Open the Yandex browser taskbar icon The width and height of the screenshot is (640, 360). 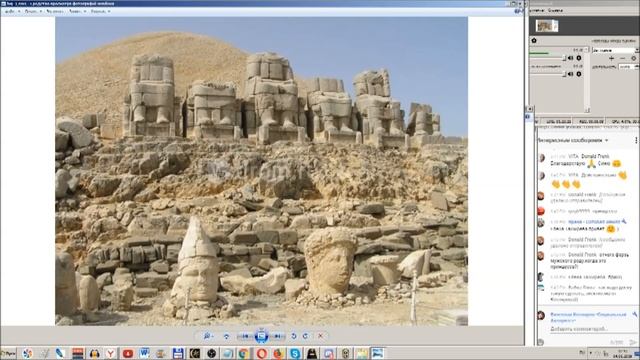[111, 353]
